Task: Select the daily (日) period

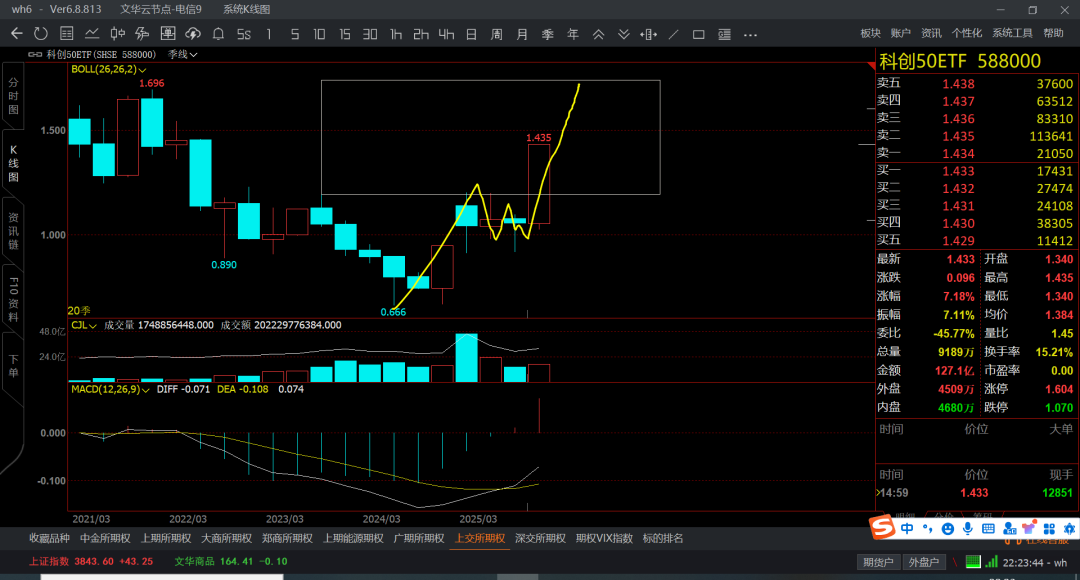Action: coord(471,34)
